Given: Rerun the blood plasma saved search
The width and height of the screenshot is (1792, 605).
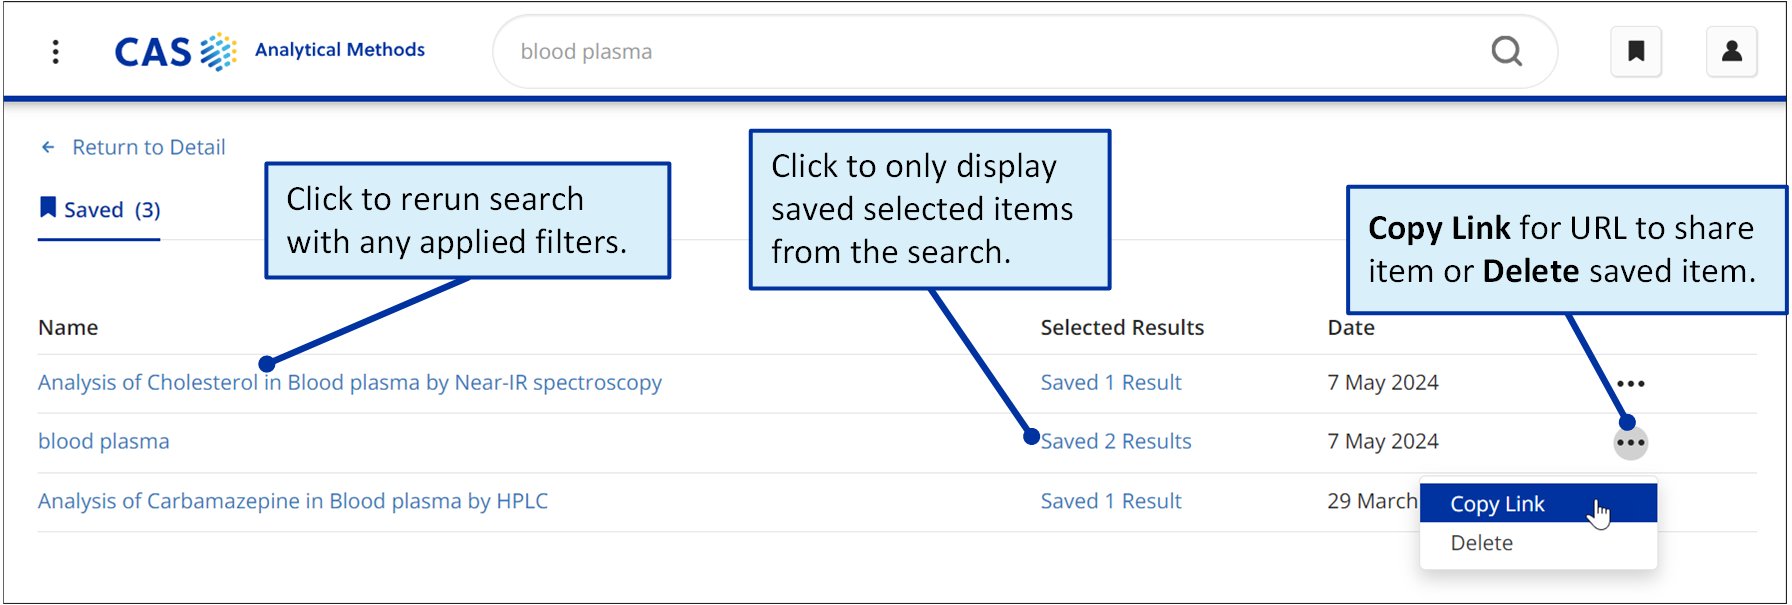Looking at the screenshot, I should 104,442.
